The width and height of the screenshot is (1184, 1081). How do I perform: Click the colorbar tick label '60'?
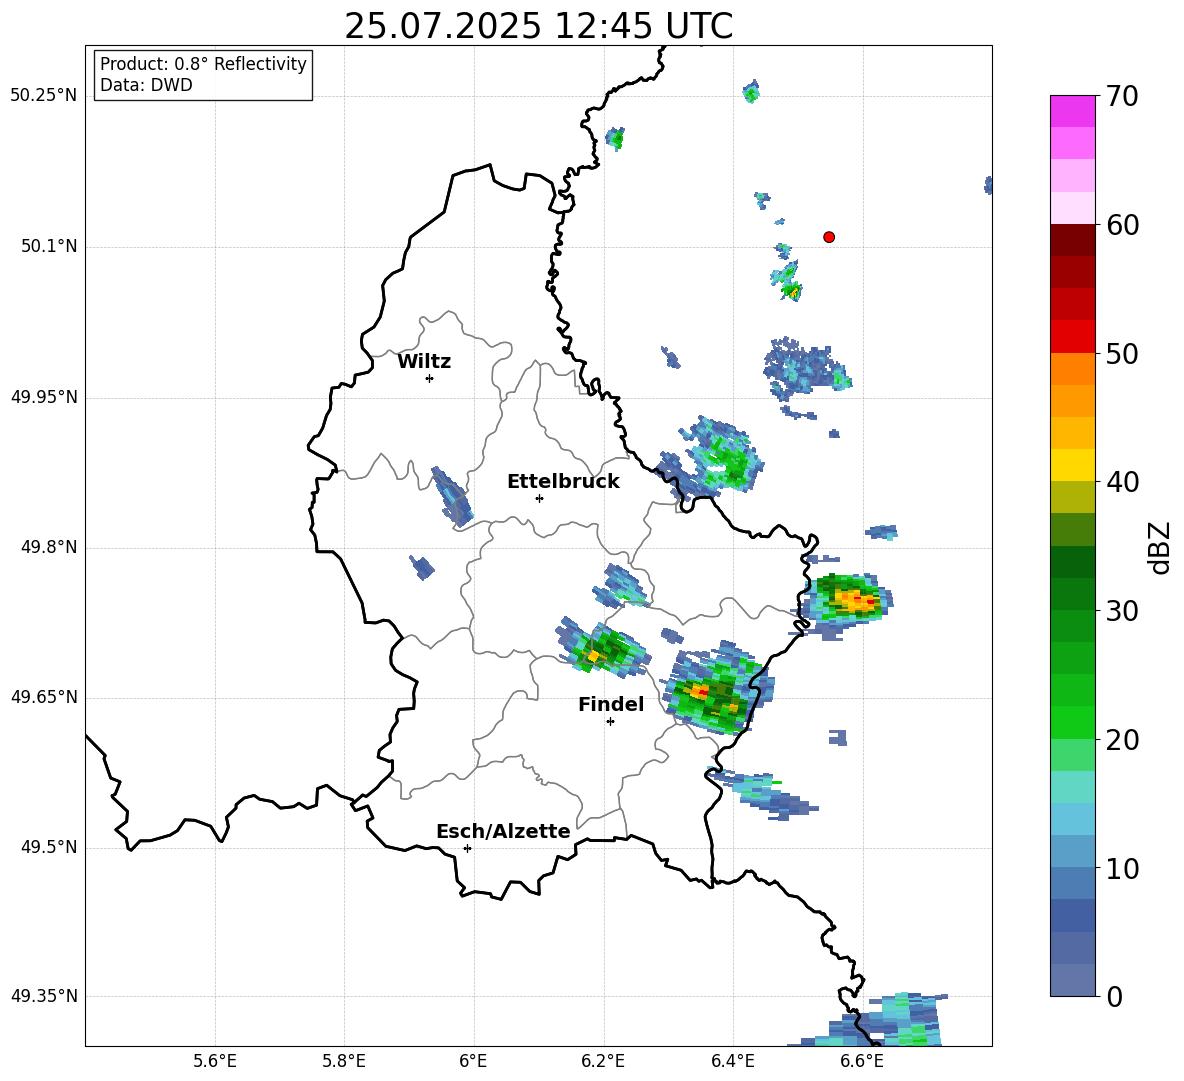pyautogui.click(x=1122, y=225)
